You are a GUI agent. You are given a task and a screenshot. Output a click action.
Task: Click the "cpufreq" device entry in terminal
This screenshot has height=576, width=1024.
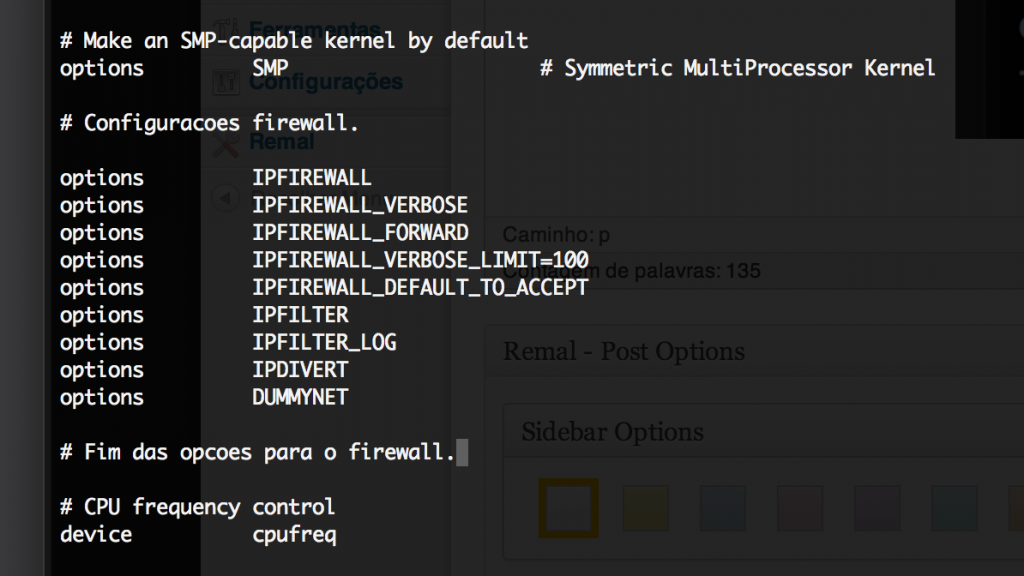[295, 535]
